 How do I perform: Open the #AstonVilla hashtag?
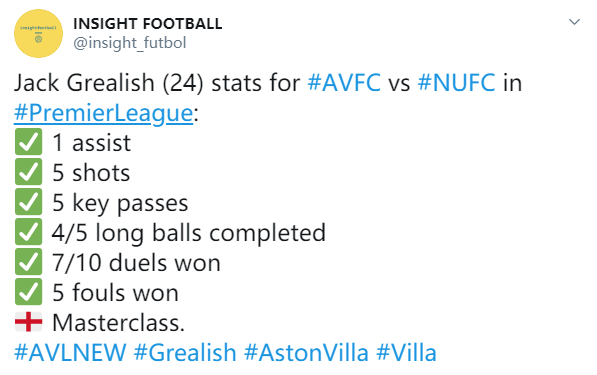coord(306,352)
